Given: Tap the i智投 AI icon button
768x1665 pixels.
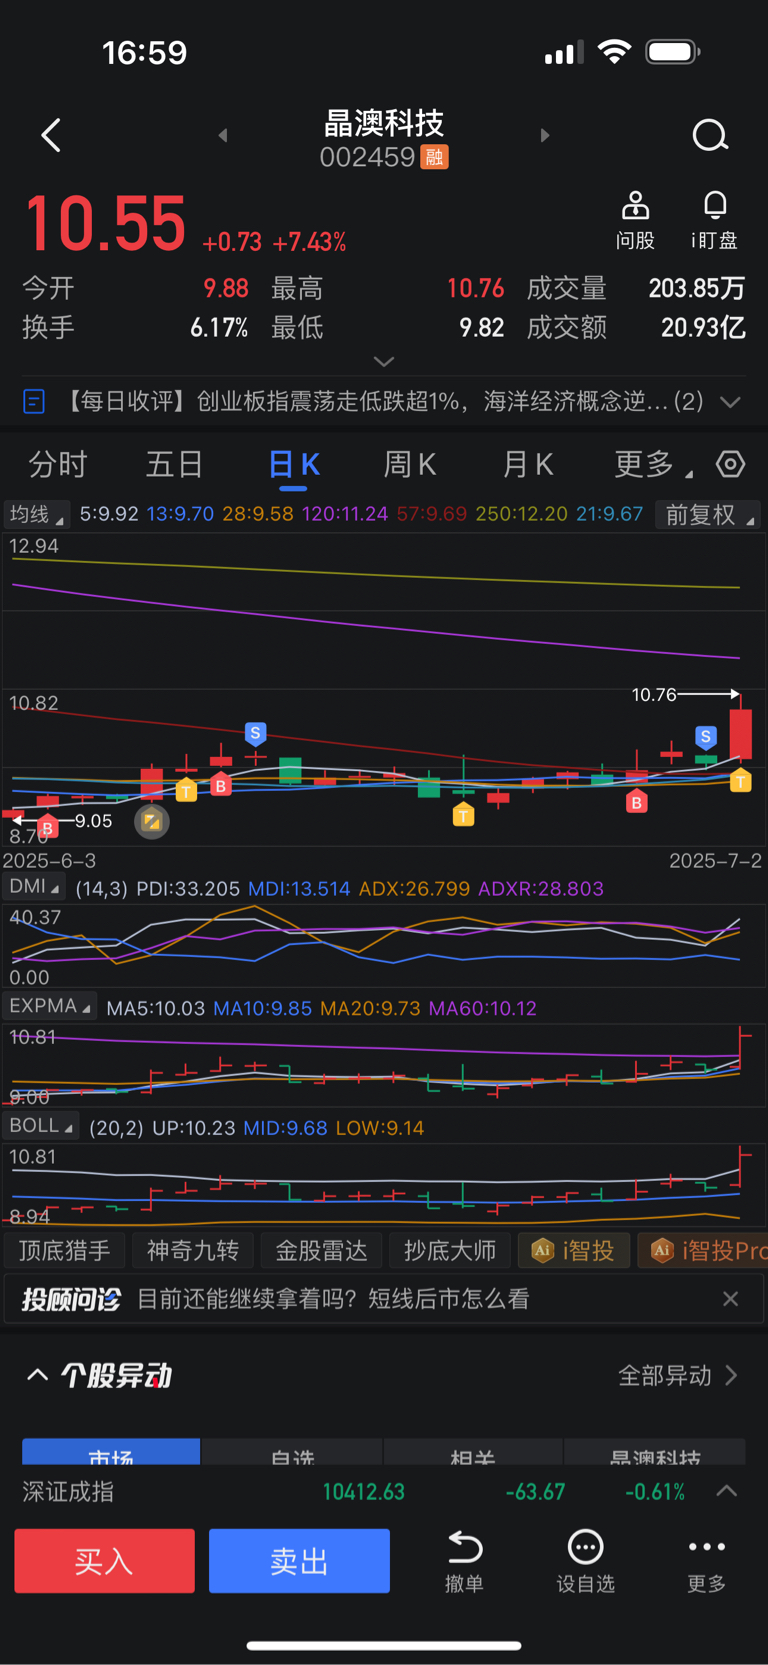Looking at the screenshot, I should (x=574, y=1251).
